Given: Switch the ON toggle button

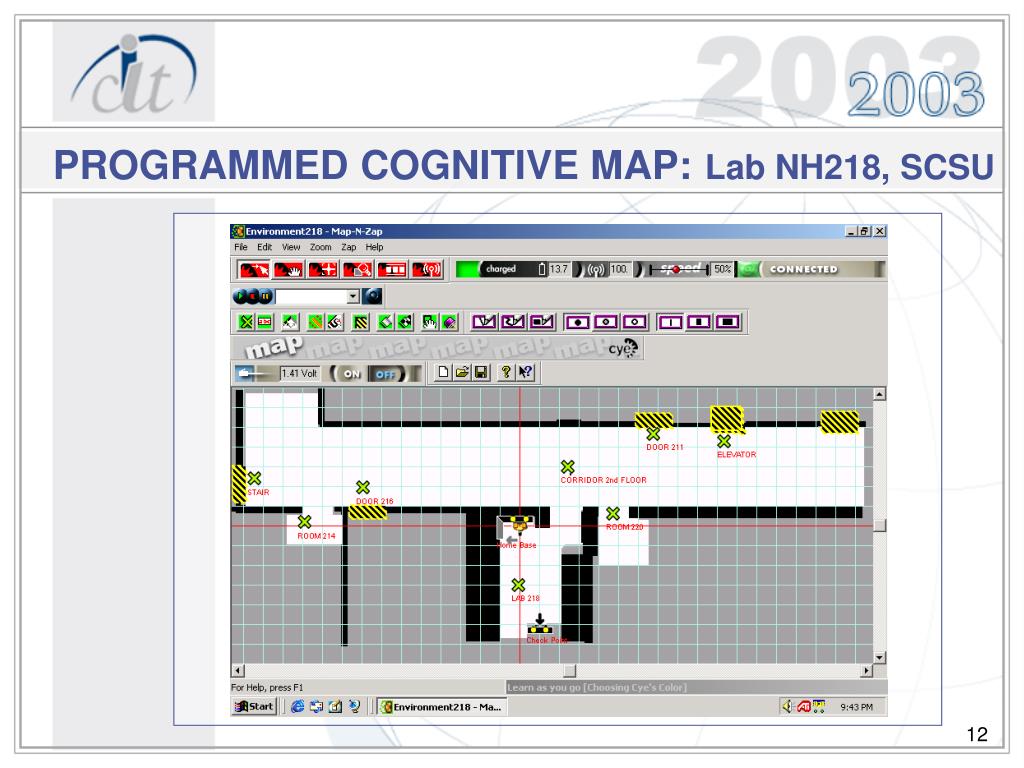Looking at the screenshot, I should click(x=351, y=374).
